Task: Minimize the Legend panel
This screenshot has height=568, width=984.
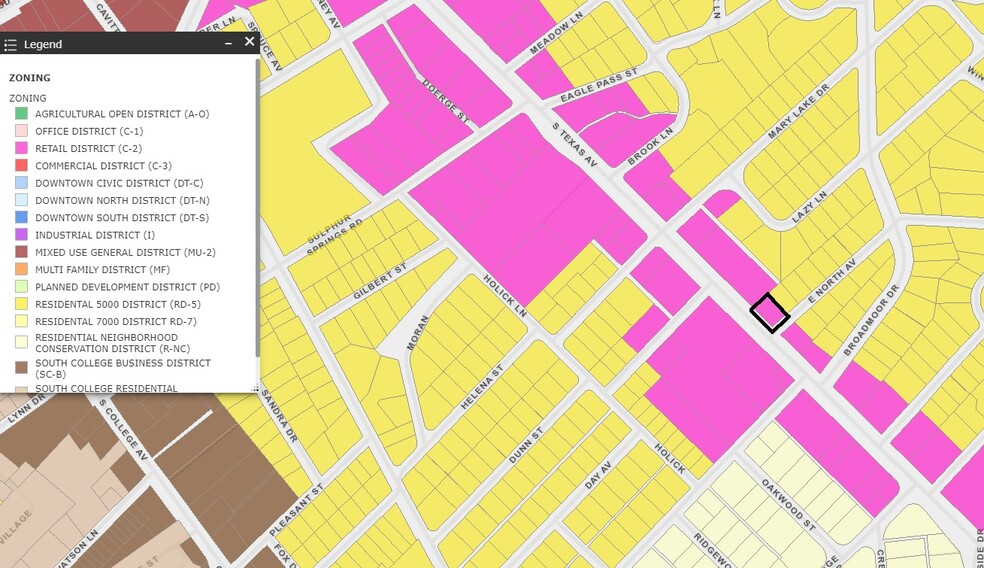Action: [x=228, y=43]
